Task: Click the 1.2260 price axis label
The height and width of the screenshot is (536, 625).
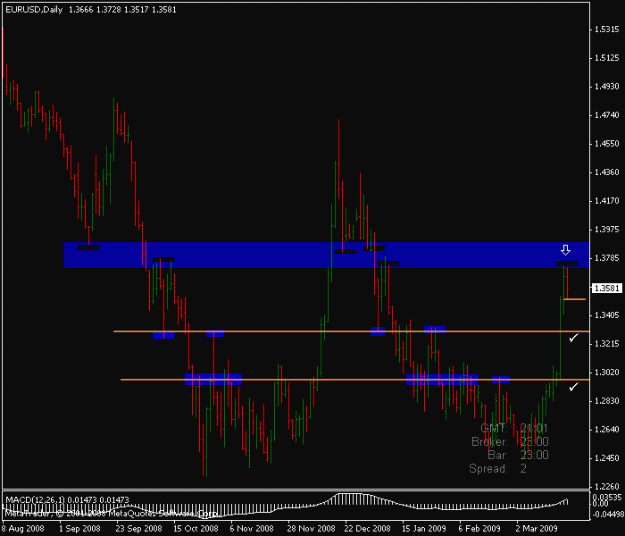Action: point(607,487)
